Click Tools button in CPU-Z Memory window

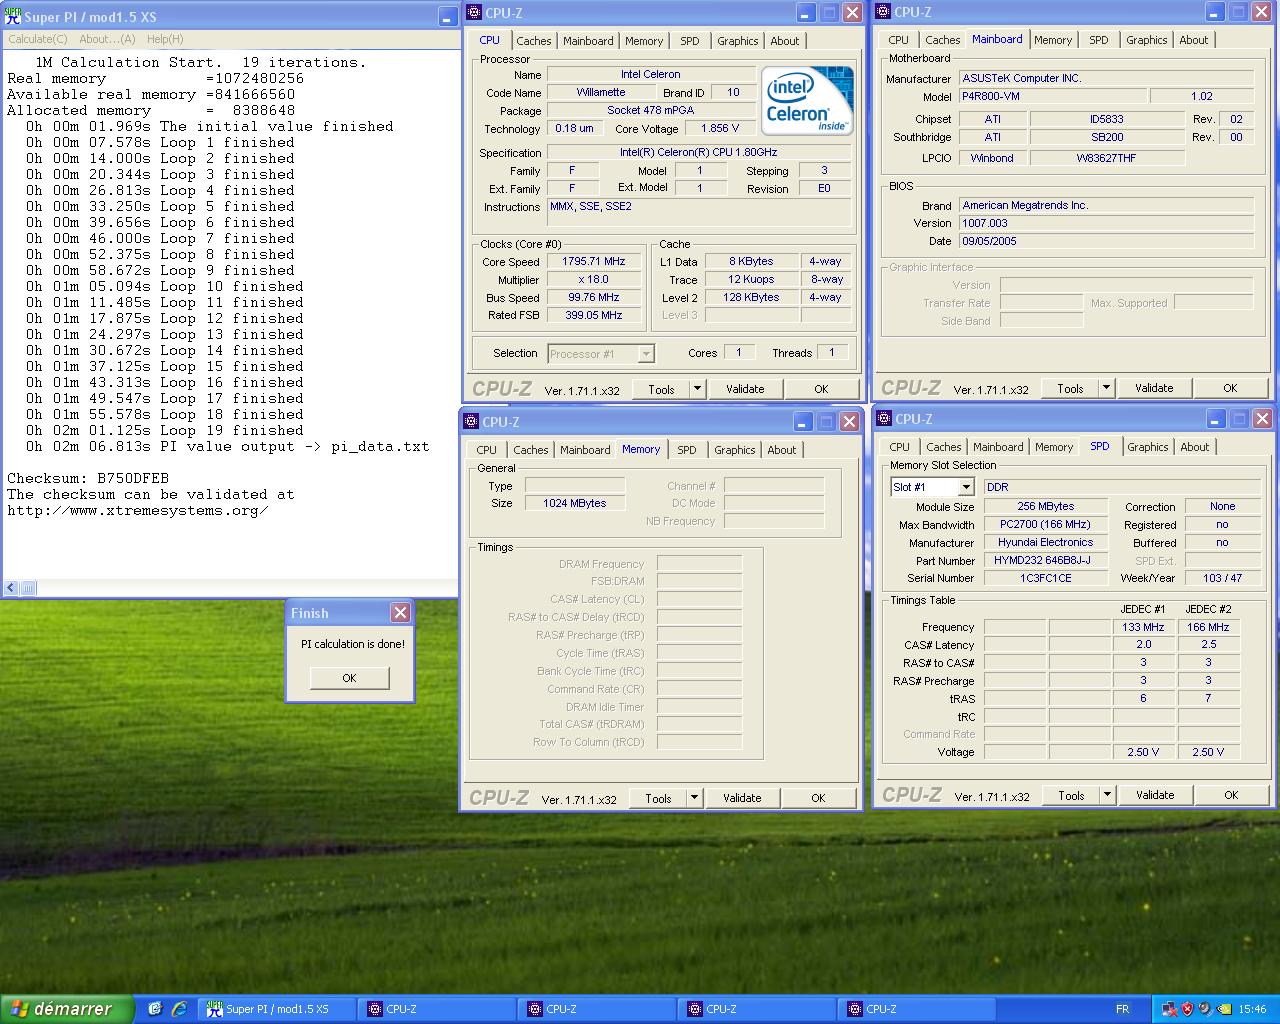(x=658, y=798)
